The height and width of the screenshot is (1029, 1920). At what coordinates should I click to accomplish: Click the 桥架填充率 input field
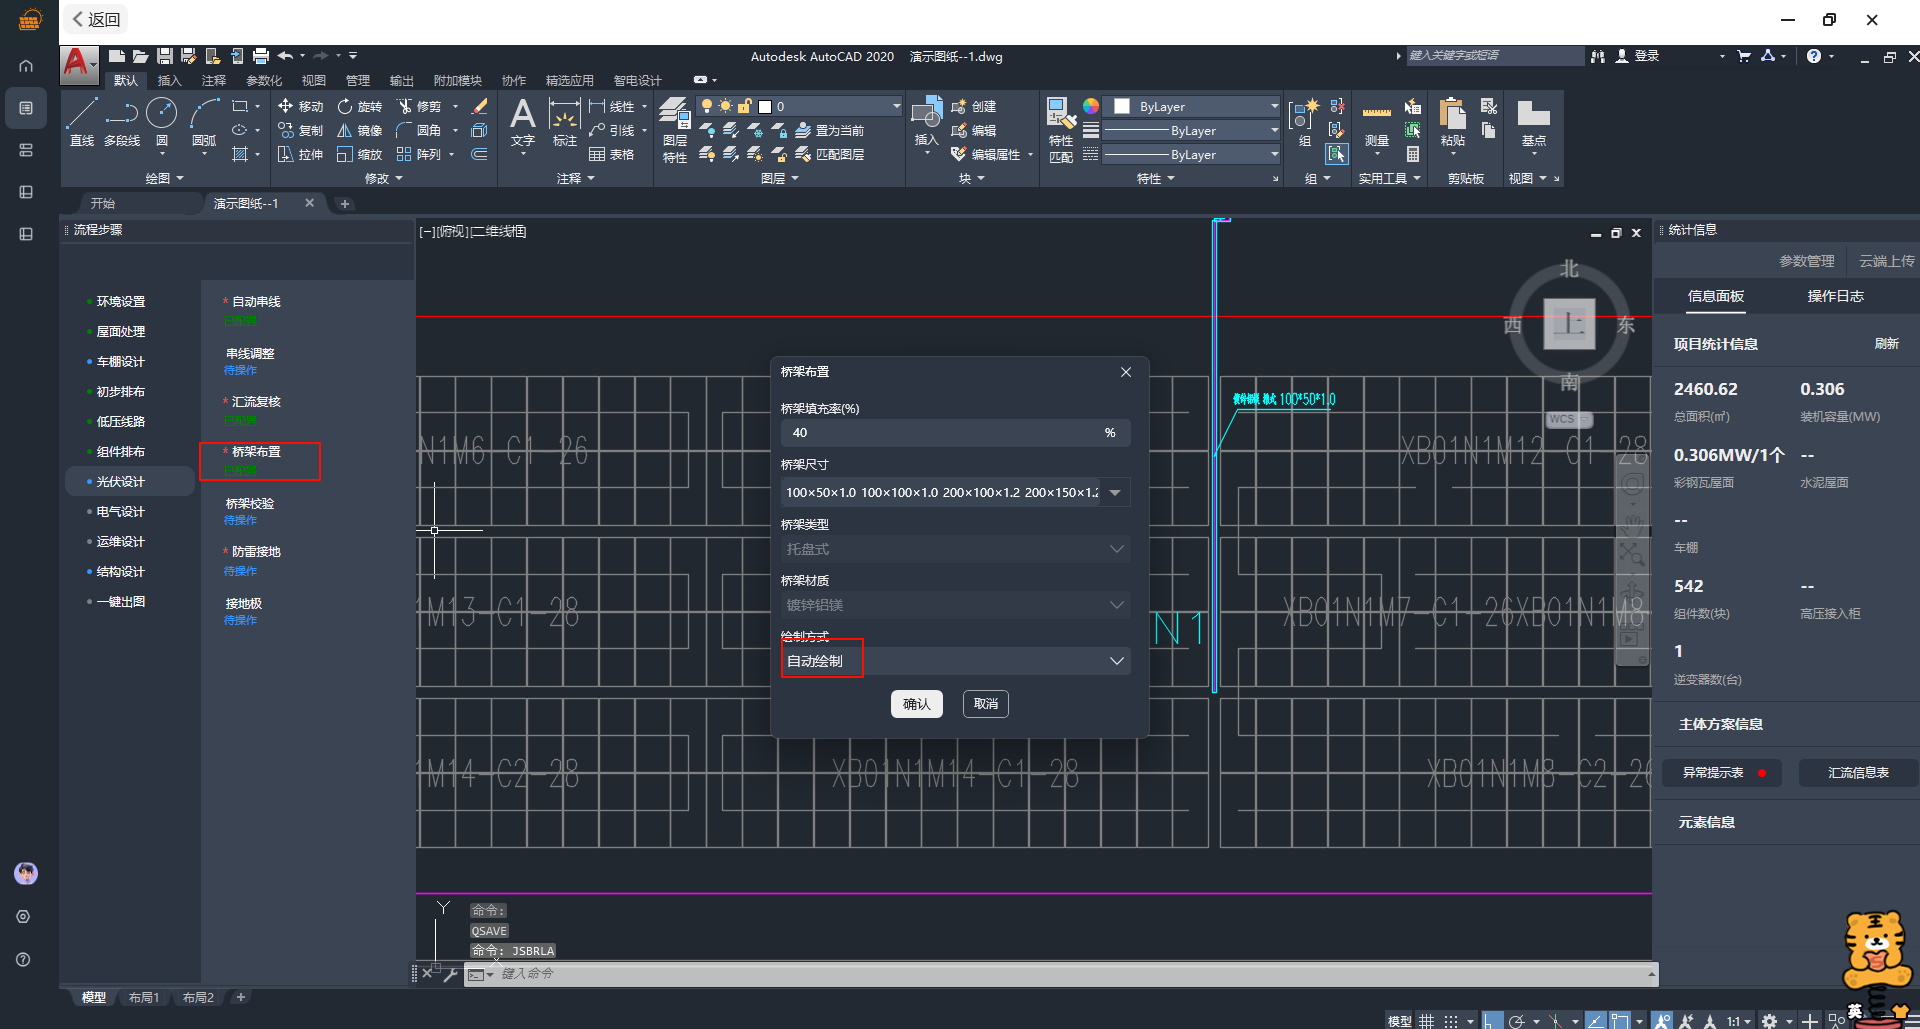pyautogui.click(x=940, y=433)
